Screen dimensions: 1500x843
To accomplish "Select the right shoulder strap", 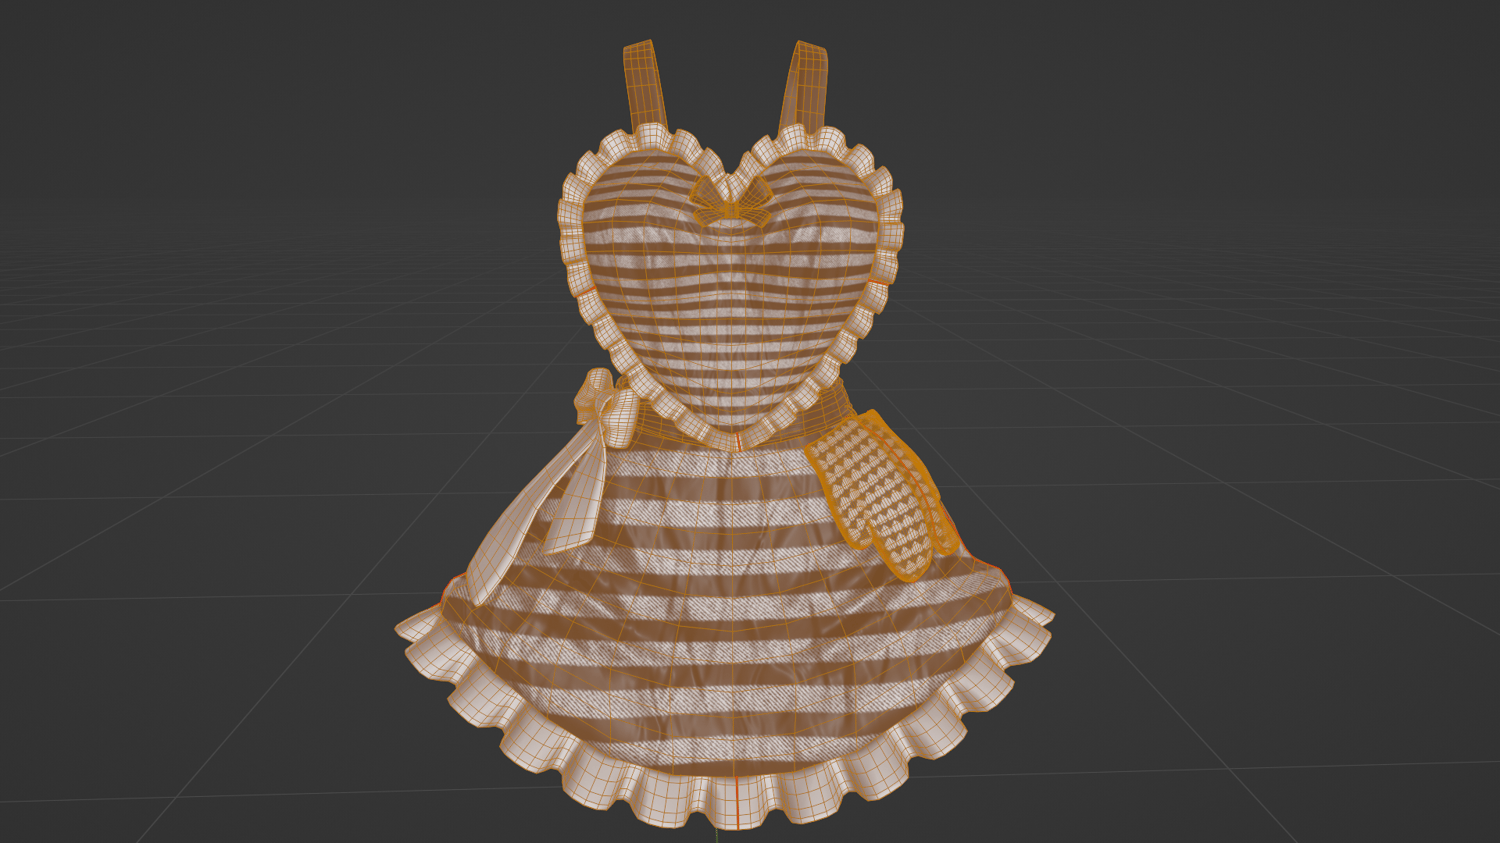I will pyautogui.click(x=806, y=87).
